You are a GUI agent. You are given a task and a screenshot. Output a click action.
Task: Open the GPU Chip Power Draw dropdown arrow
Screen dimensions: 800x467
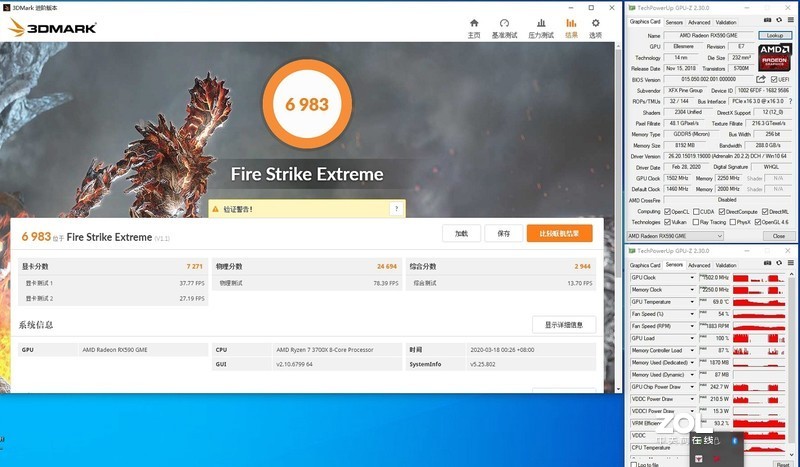(x=692, y=387)
